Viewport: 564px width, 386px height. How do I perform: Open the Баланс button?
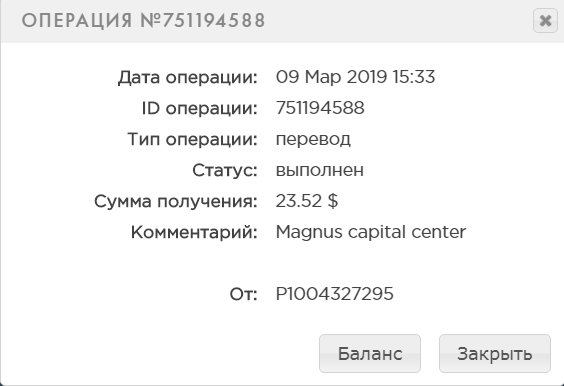coord(370,353)
